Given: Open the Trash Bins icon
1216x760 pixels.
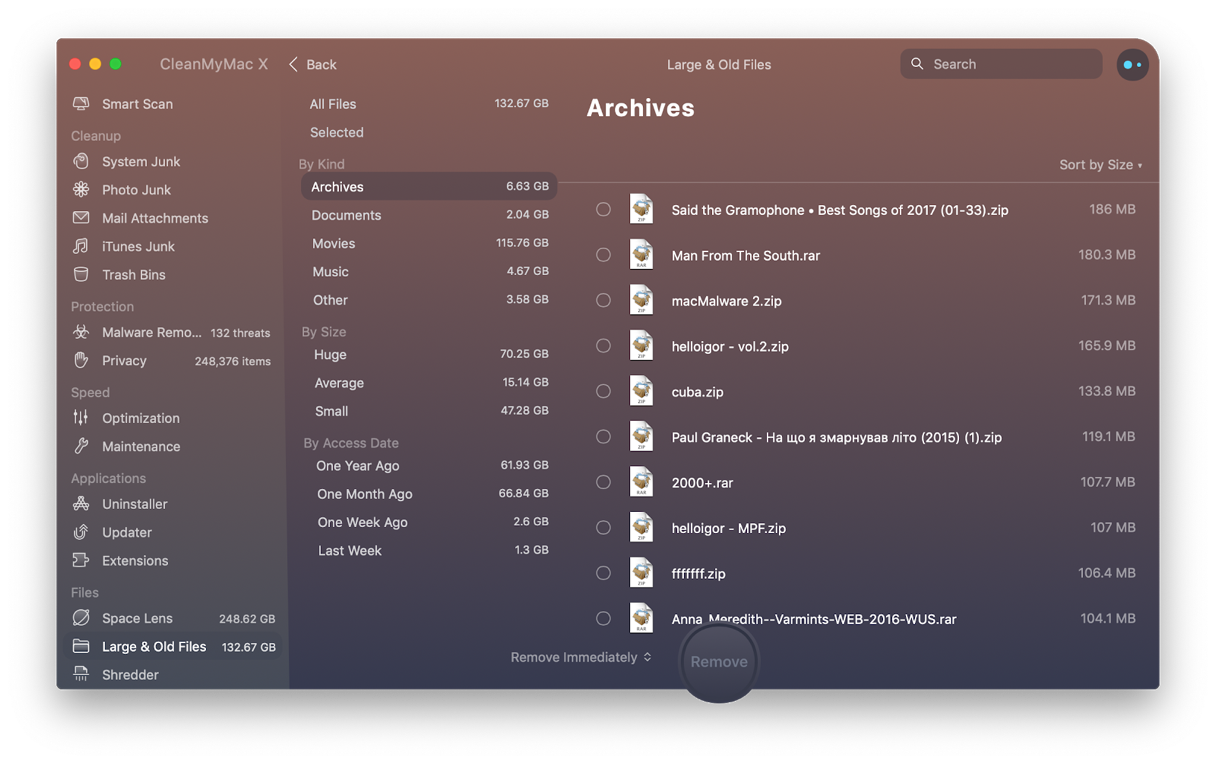Looking at the screenshot, I should point(81,274).
